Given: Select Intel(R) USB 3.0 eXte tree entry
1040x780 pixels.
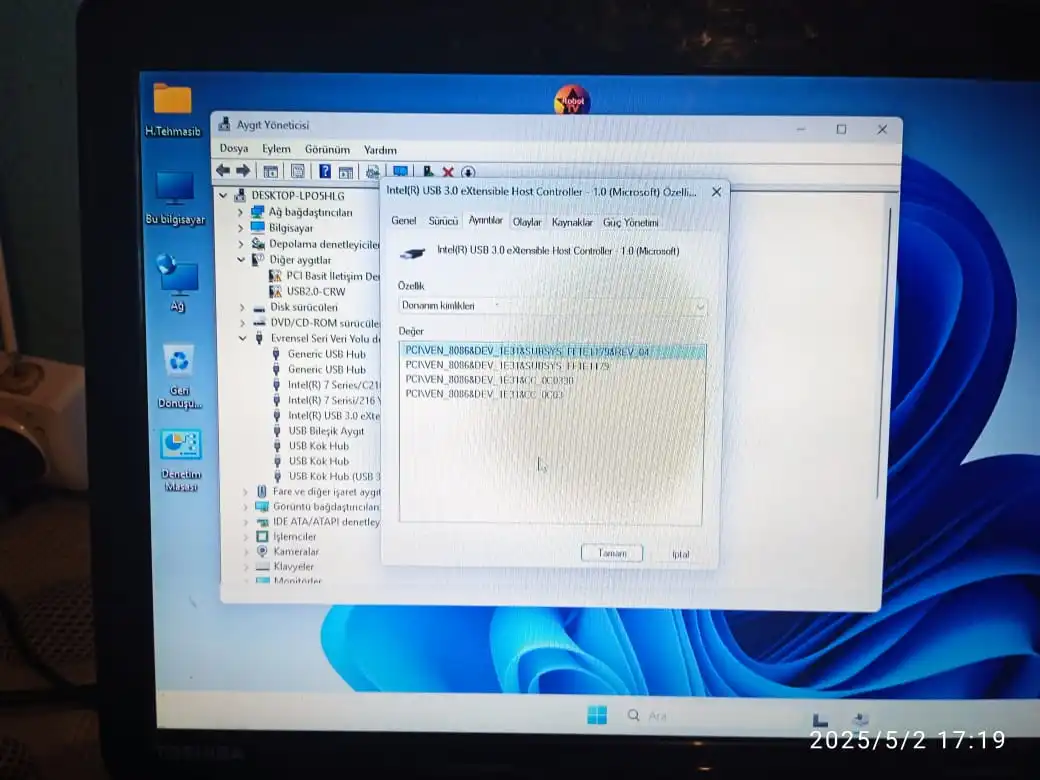Looking at the screenshot, I should (326, 415).
